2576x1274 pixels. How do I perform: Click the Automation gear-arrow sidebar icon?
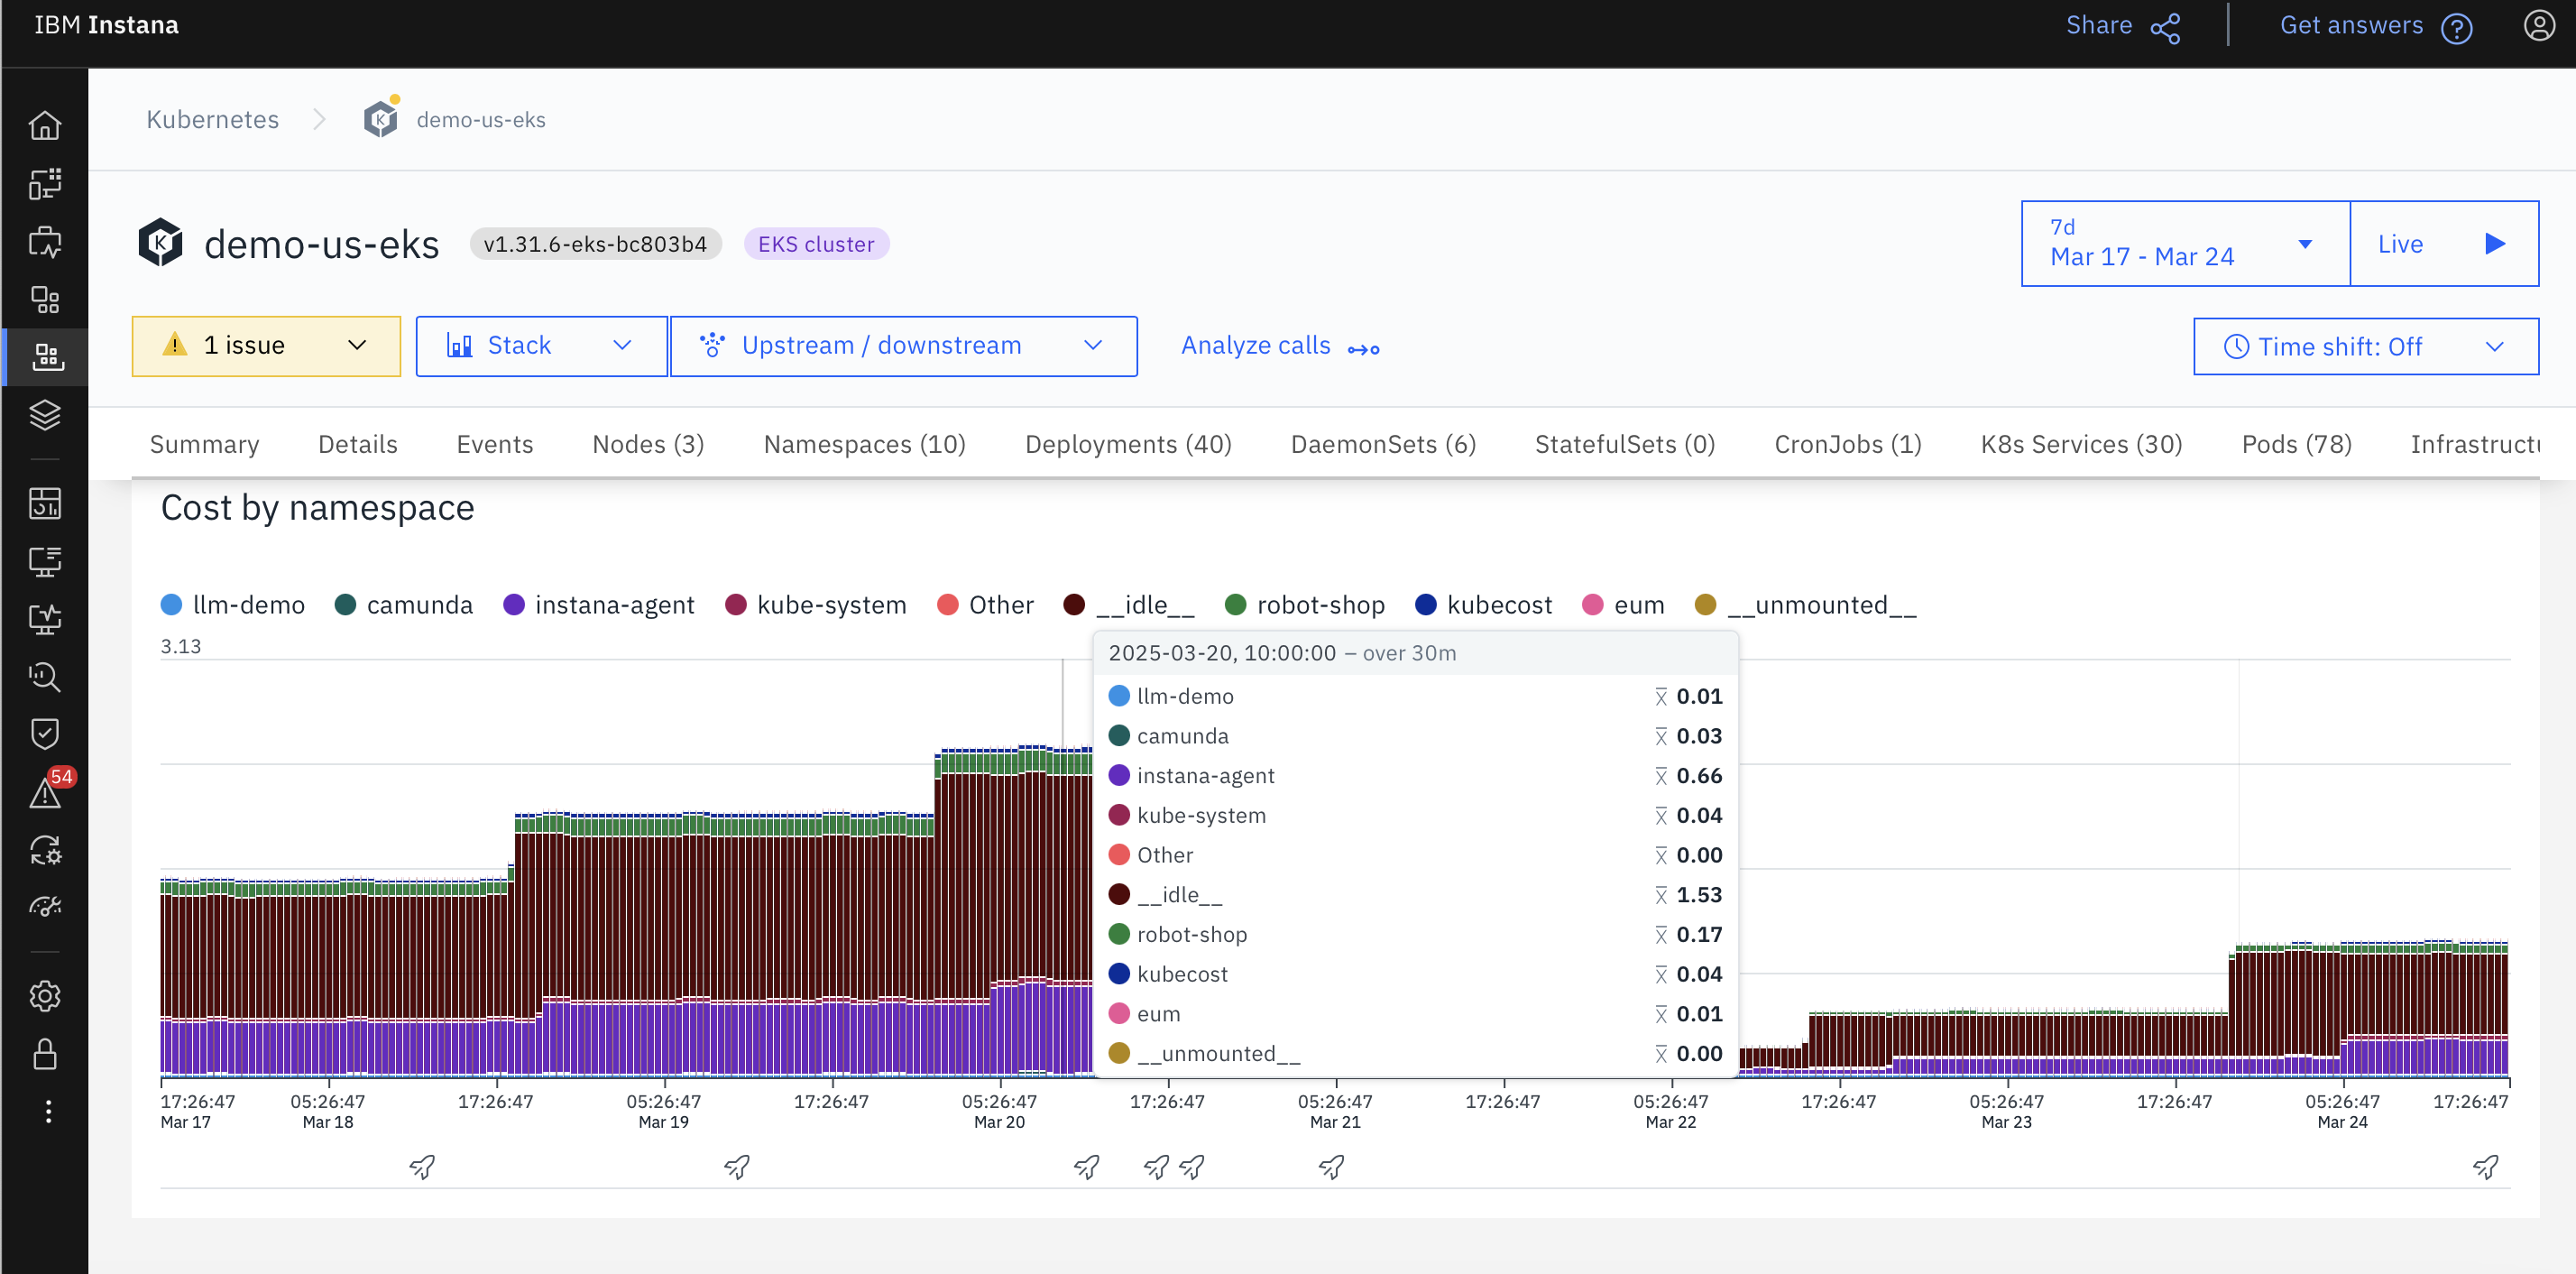click(46, 851)
